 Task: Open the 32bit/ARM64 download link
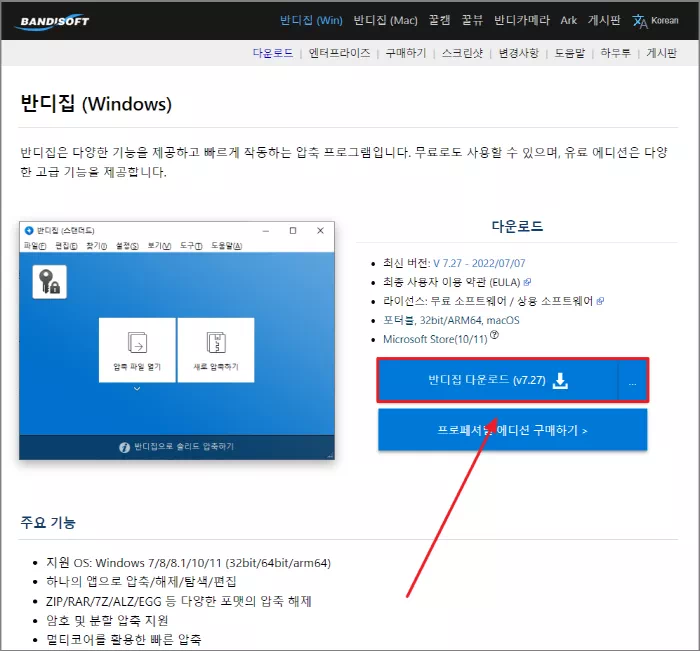(450, 321)
